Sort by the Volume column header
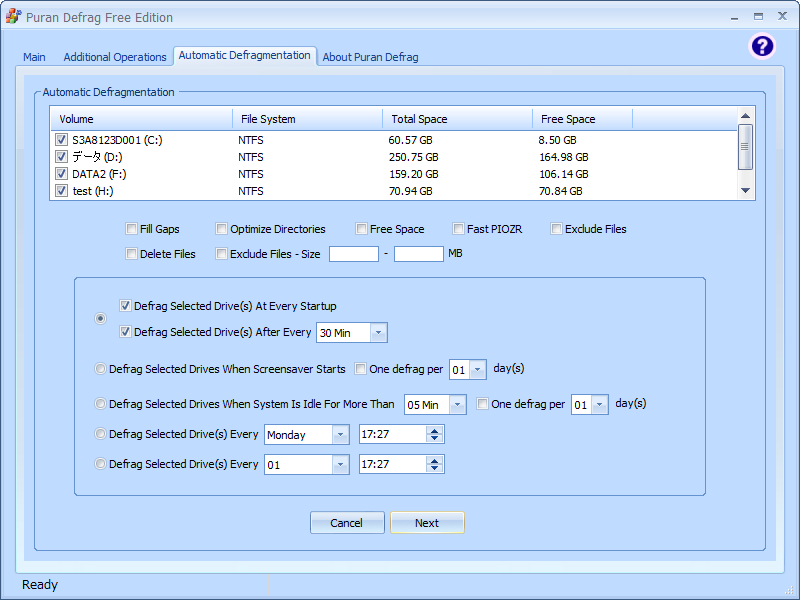Viewport: 800px width, 600px height. click(x=141, y=119)
